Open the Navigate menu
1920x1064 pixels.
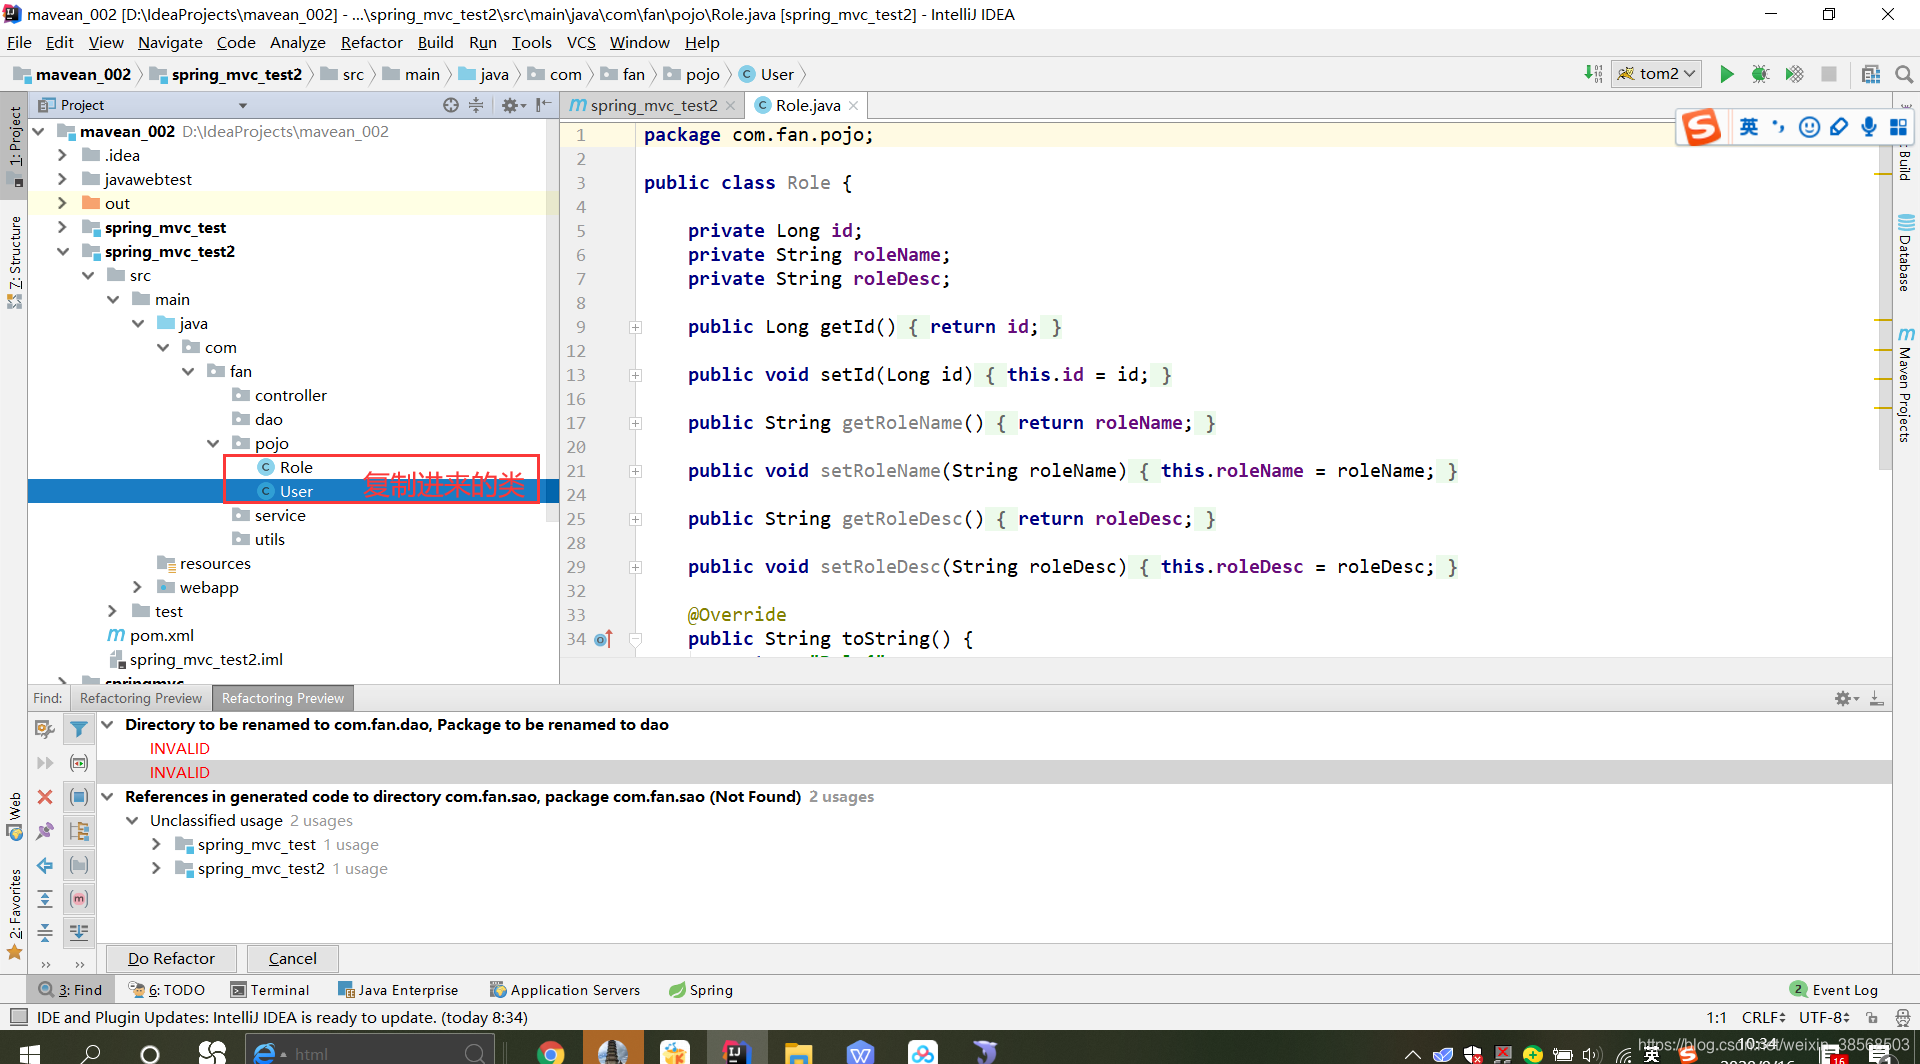[x=170, y=42]
